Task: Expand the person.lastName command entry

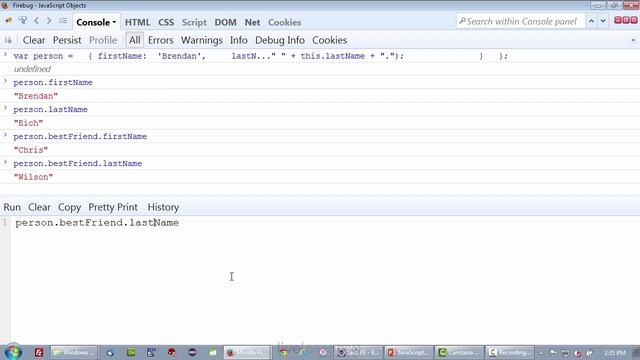Action: [x=5, y=108]
